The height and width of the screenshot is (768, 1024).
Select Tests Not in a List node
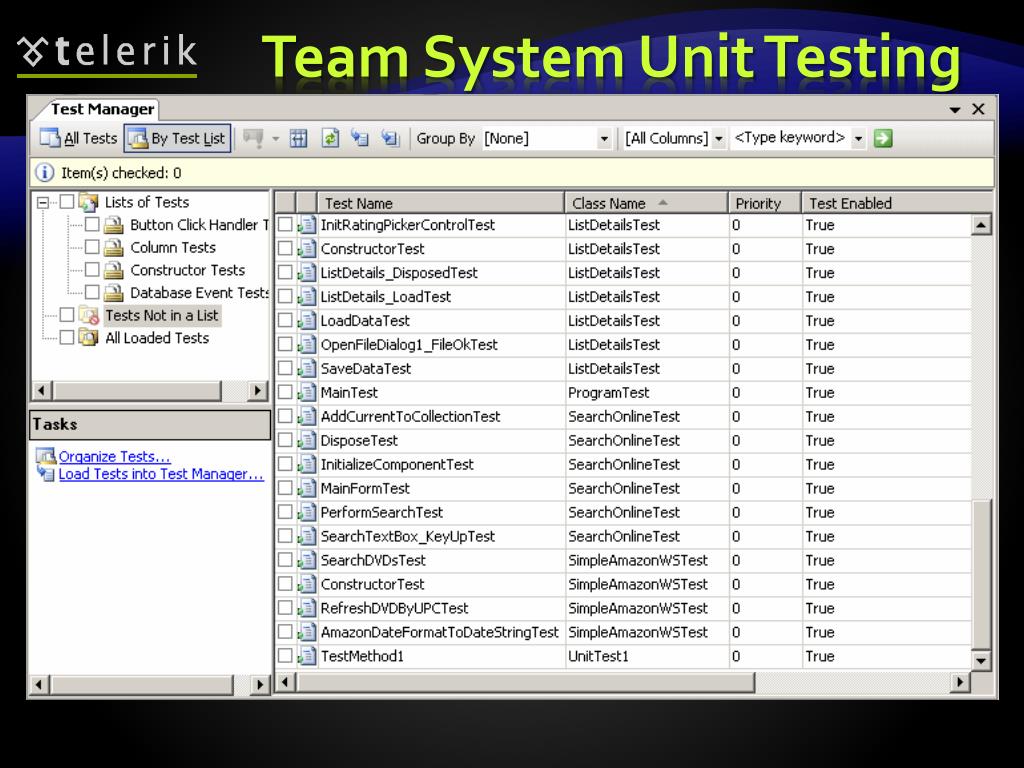pyautogui.click(x=162, y=315)
